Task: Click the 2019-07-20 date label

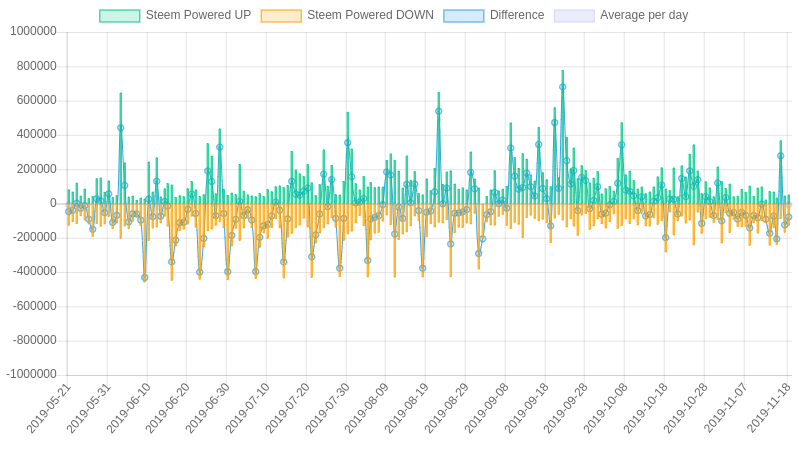Action: pos(288,408)
